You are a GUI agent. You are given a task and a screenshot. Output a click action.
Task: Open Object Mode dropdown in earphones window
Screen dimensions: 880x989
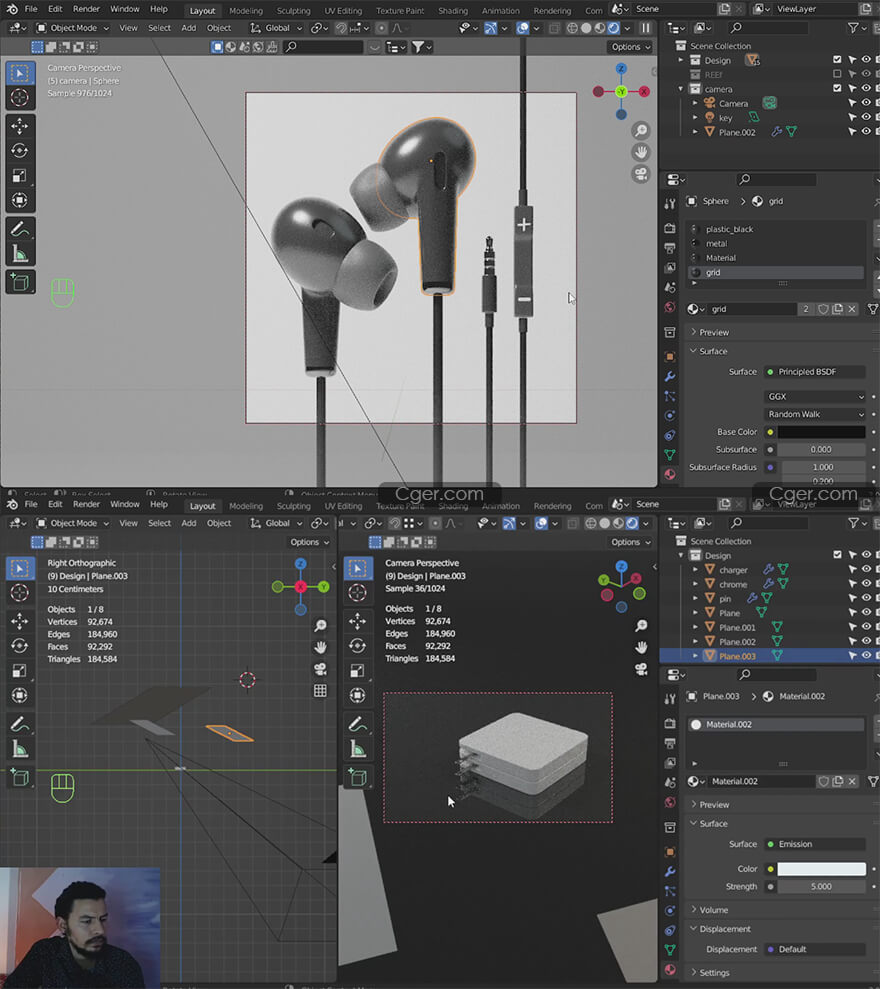tap(73, 28)
